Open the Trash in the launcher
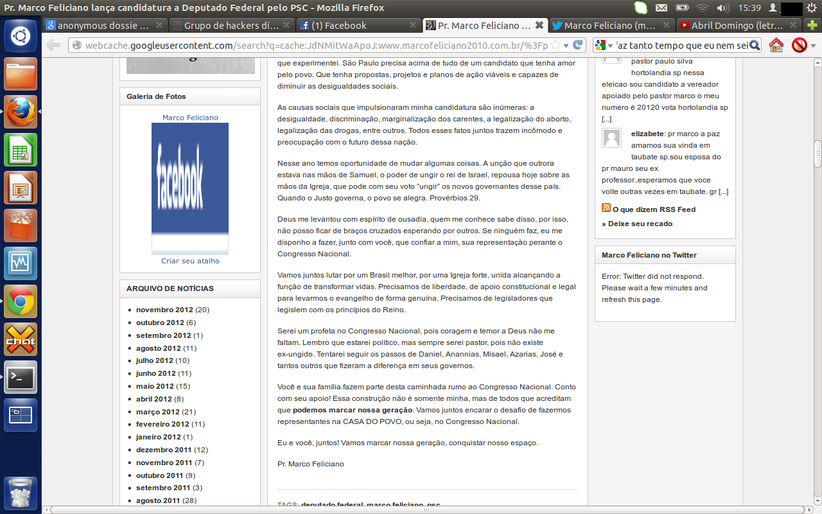Viewport: 822px width, 514px height. pyautogui.click(x=20, y=491)
